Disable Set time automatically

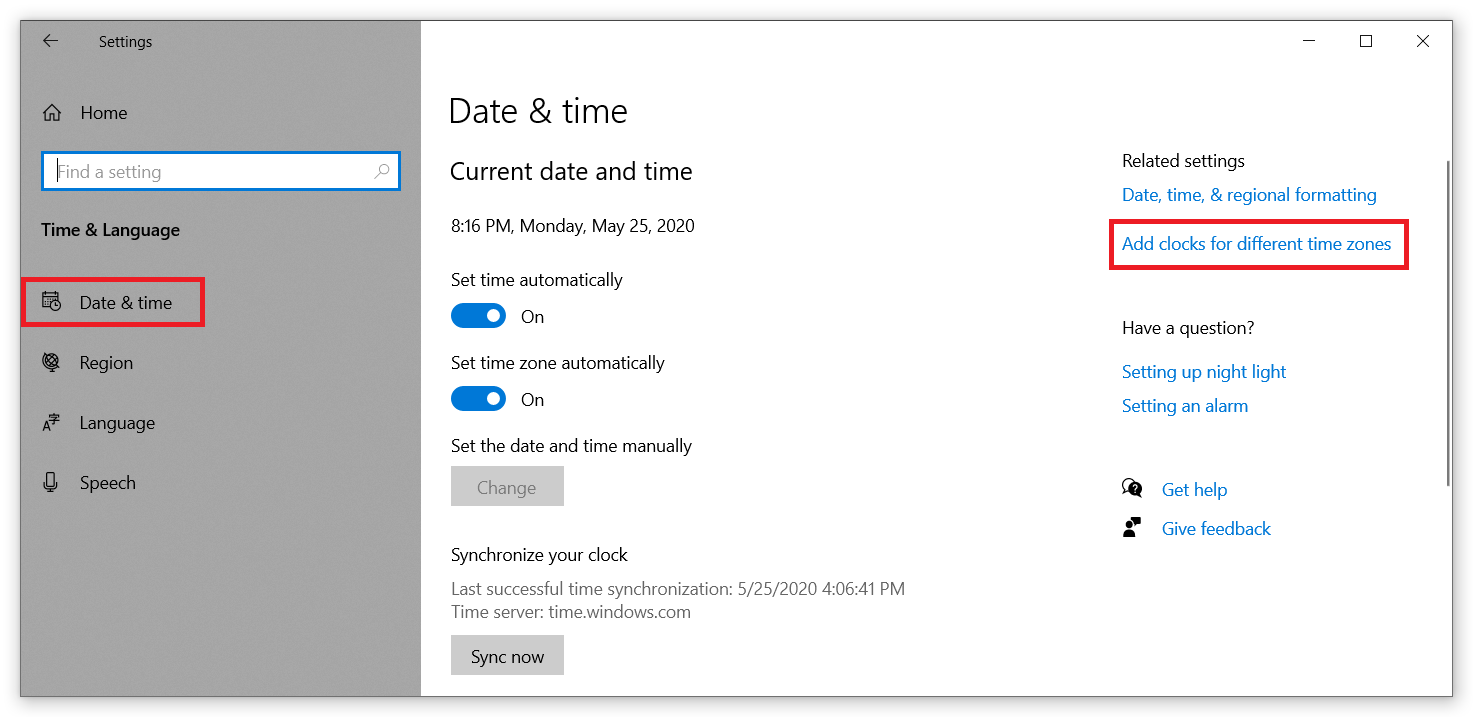point(478,315)
